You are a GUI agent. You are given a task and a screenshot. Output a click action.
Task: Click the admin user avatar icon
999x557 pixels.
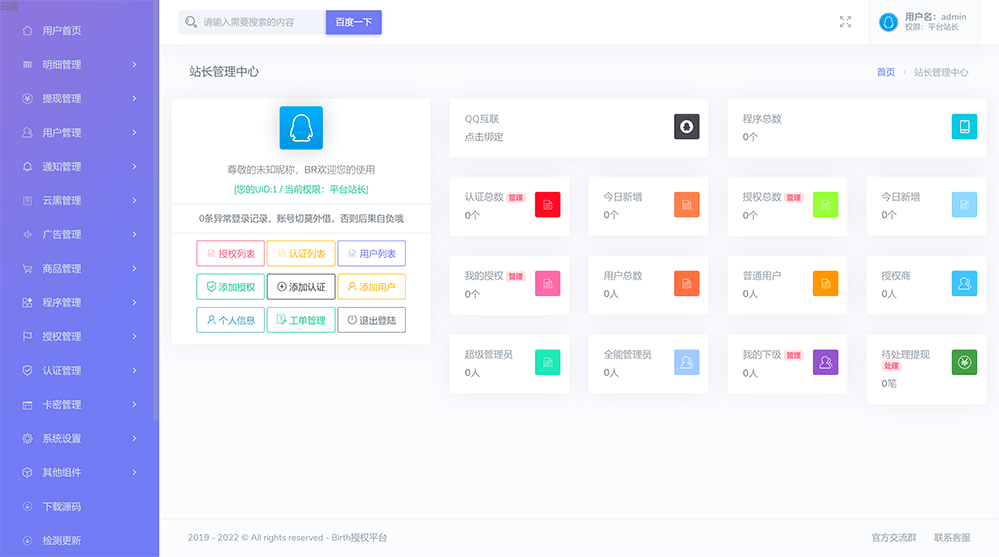pyautogui.click(x=888, y=22)
